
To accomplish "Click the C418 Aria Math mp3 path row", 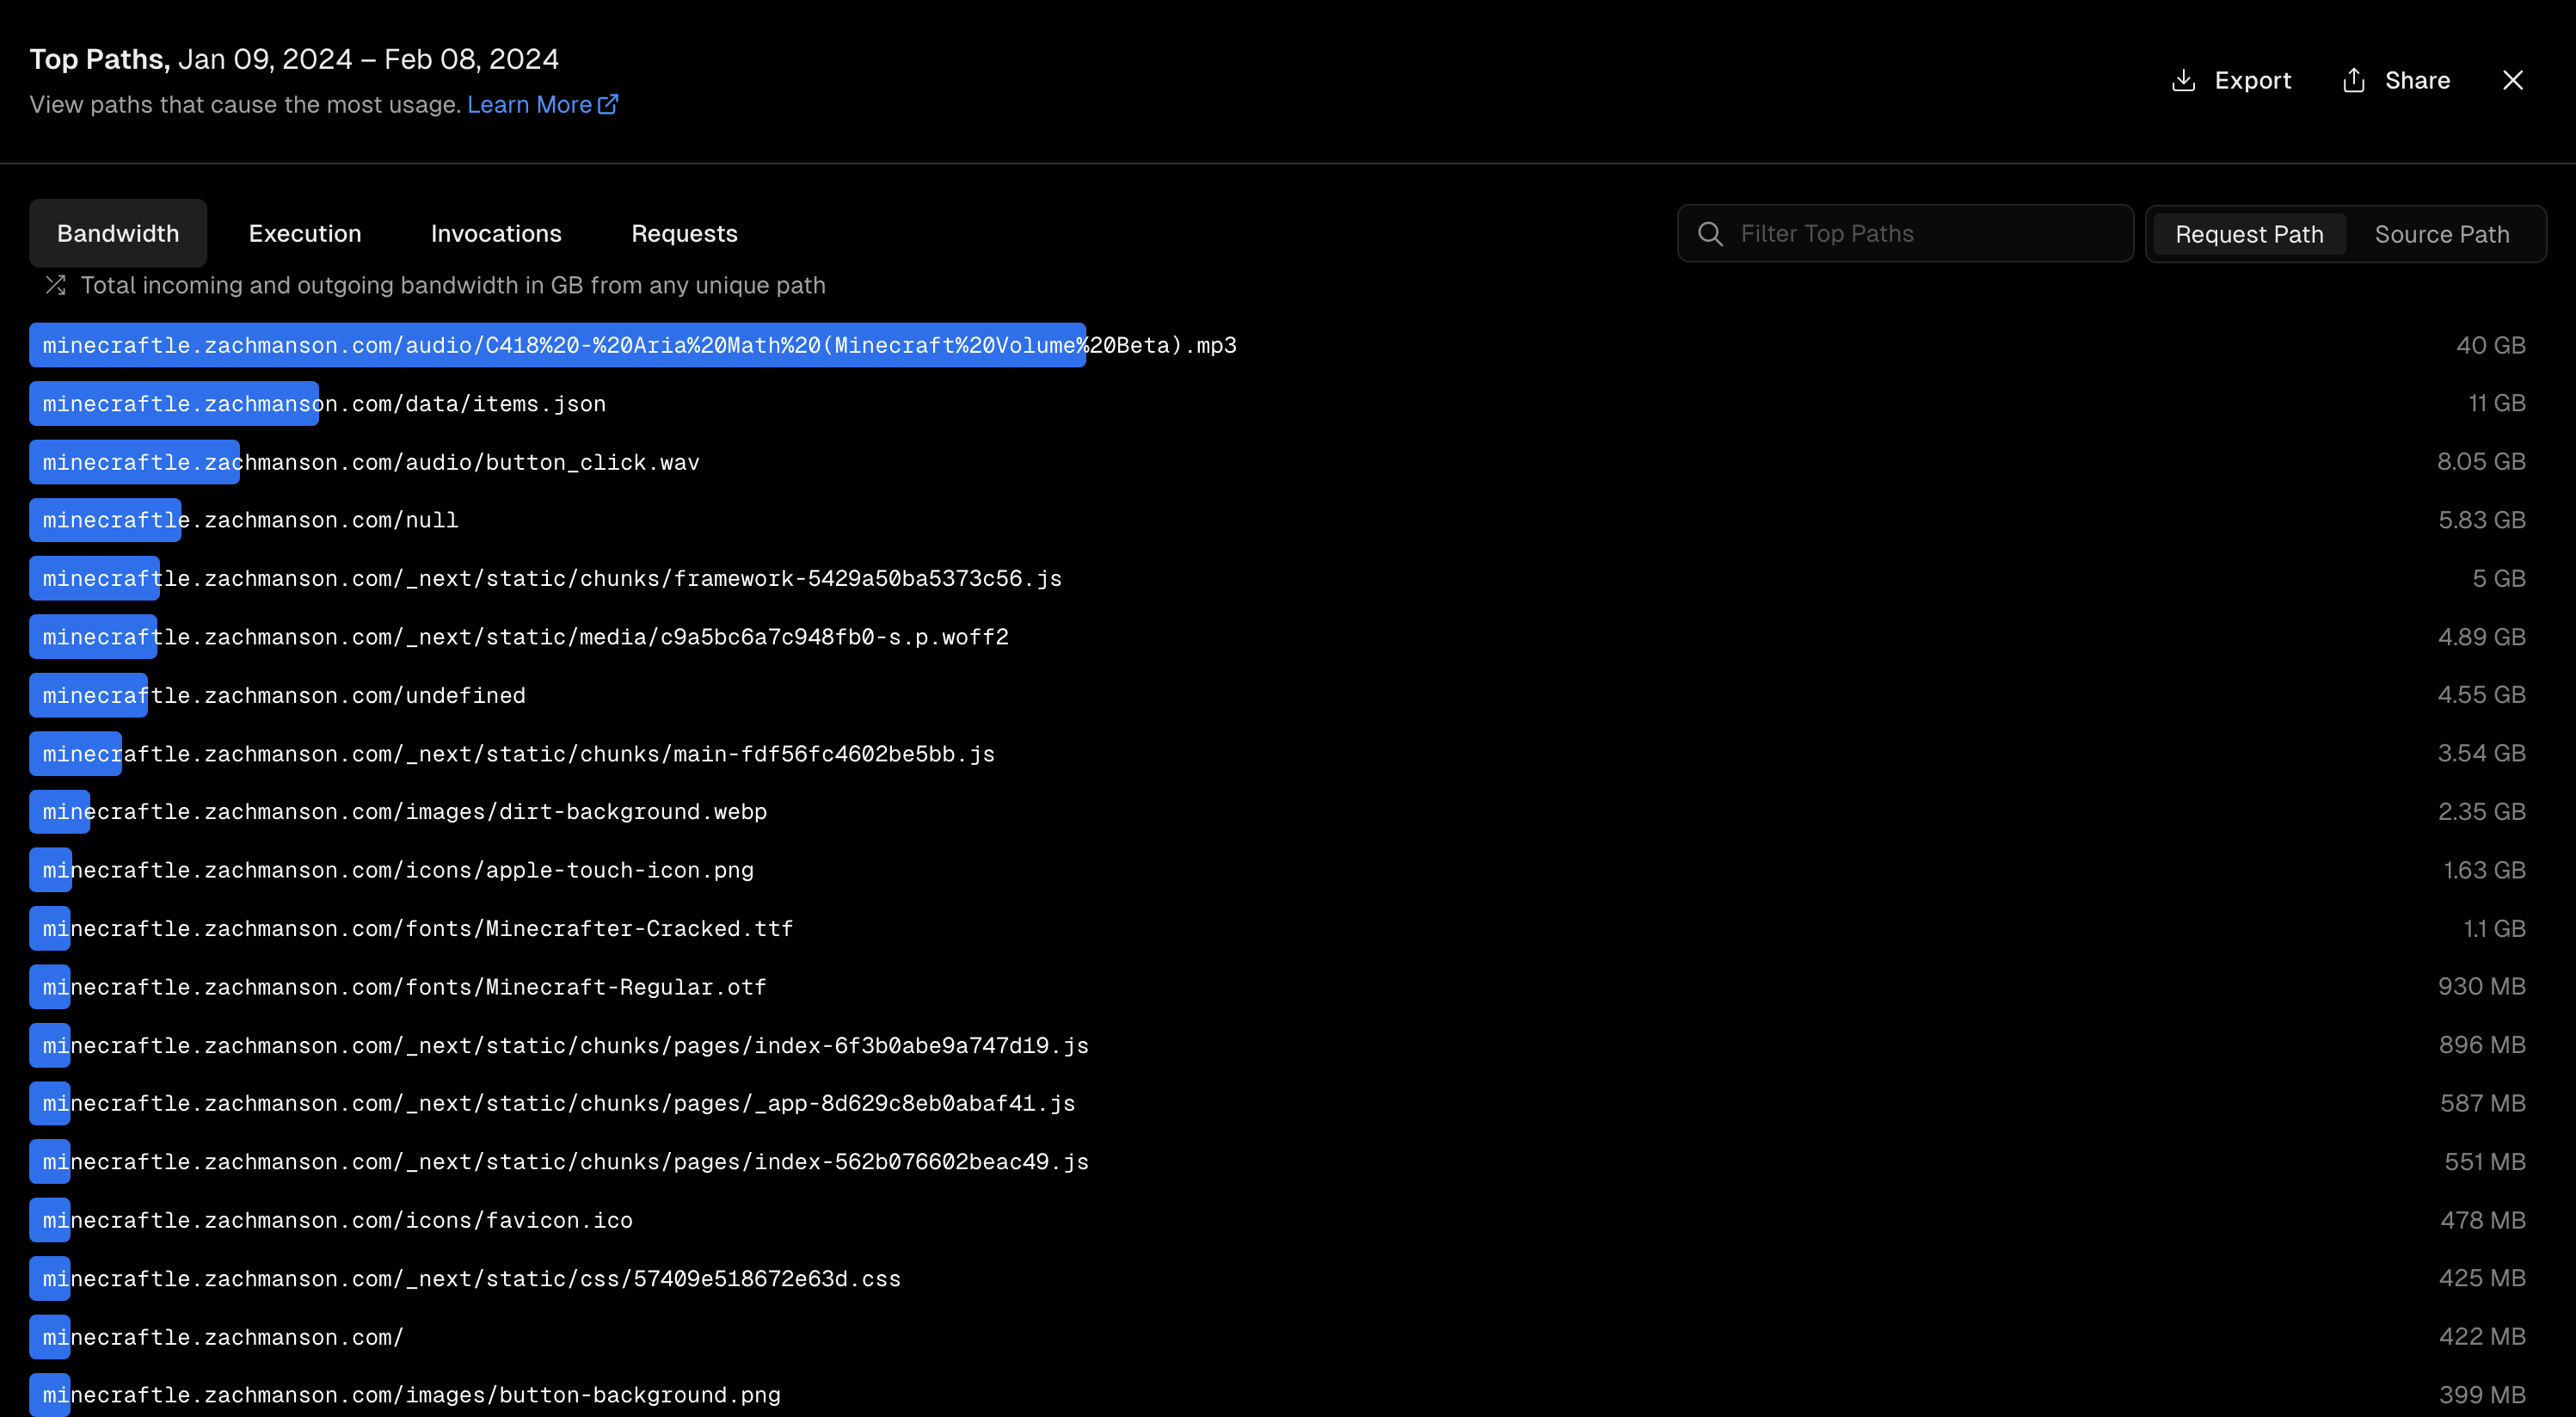I will (x=1287, y=345).
